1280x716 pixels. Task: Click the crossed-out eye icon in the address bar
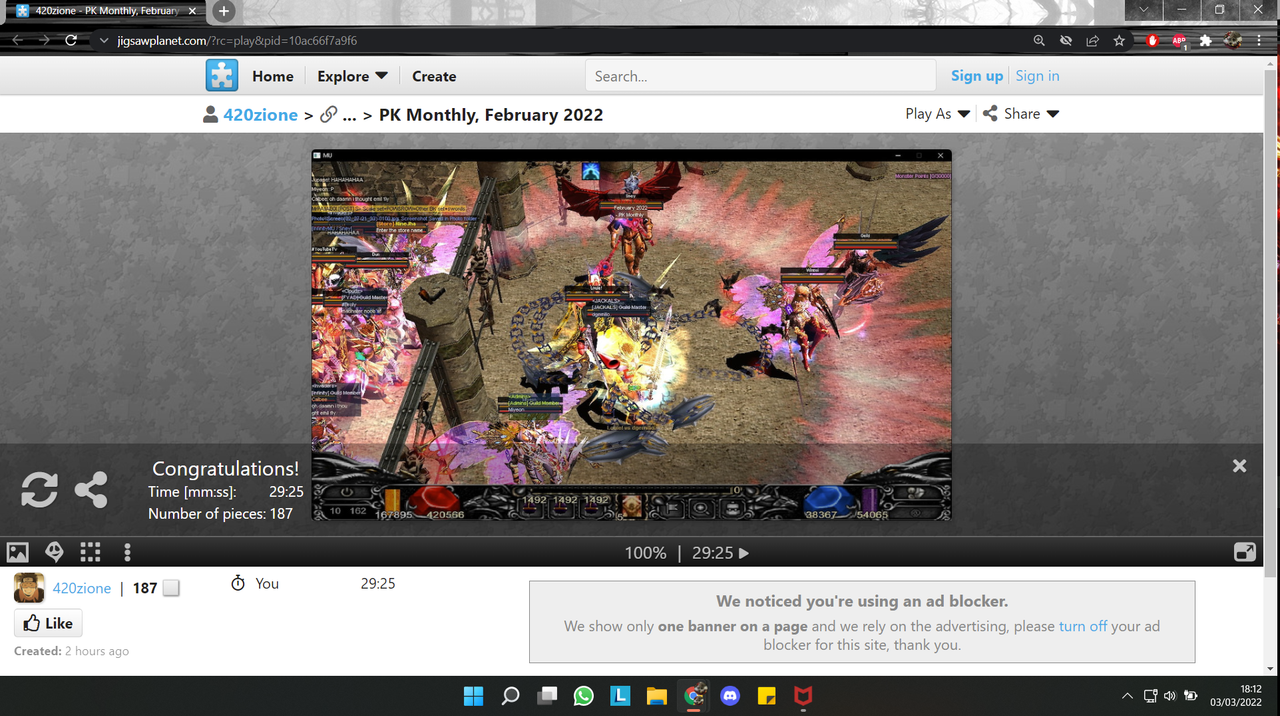tap(1066, 41)
